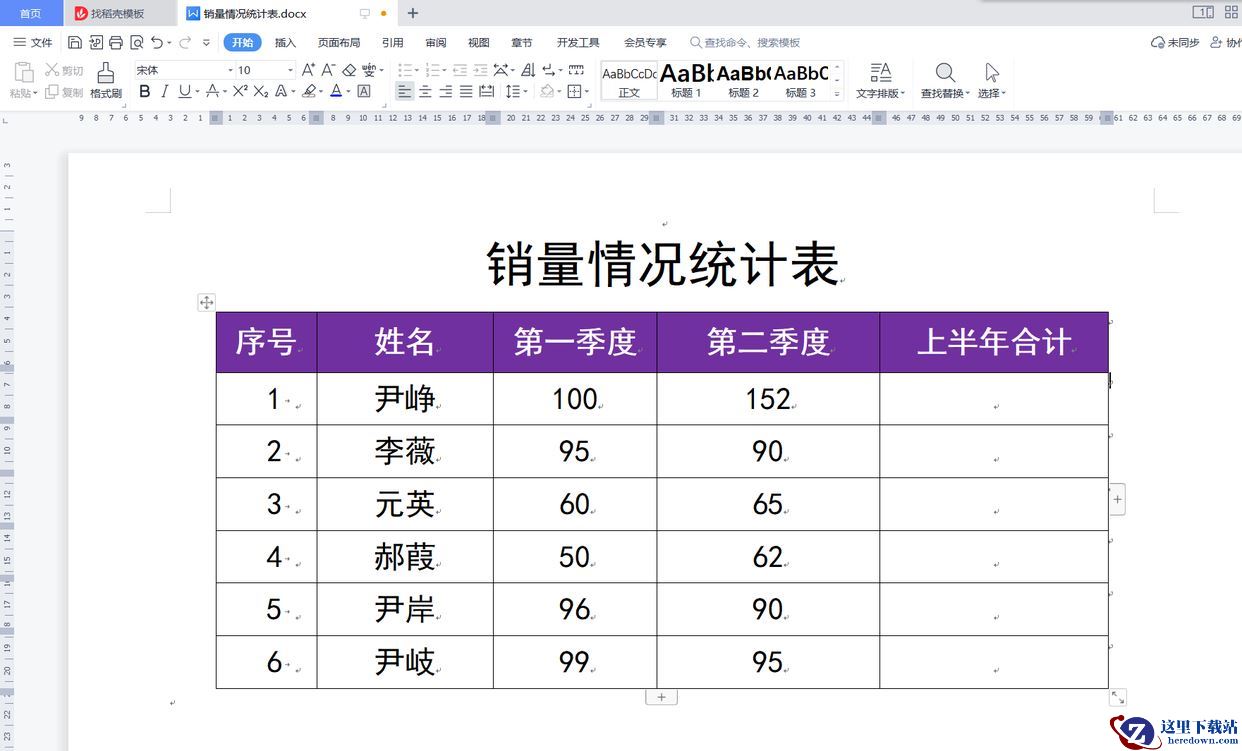This screenshot has height=751, width=1242.
Task: Toggle bold formatting
Action: (144, 91)
